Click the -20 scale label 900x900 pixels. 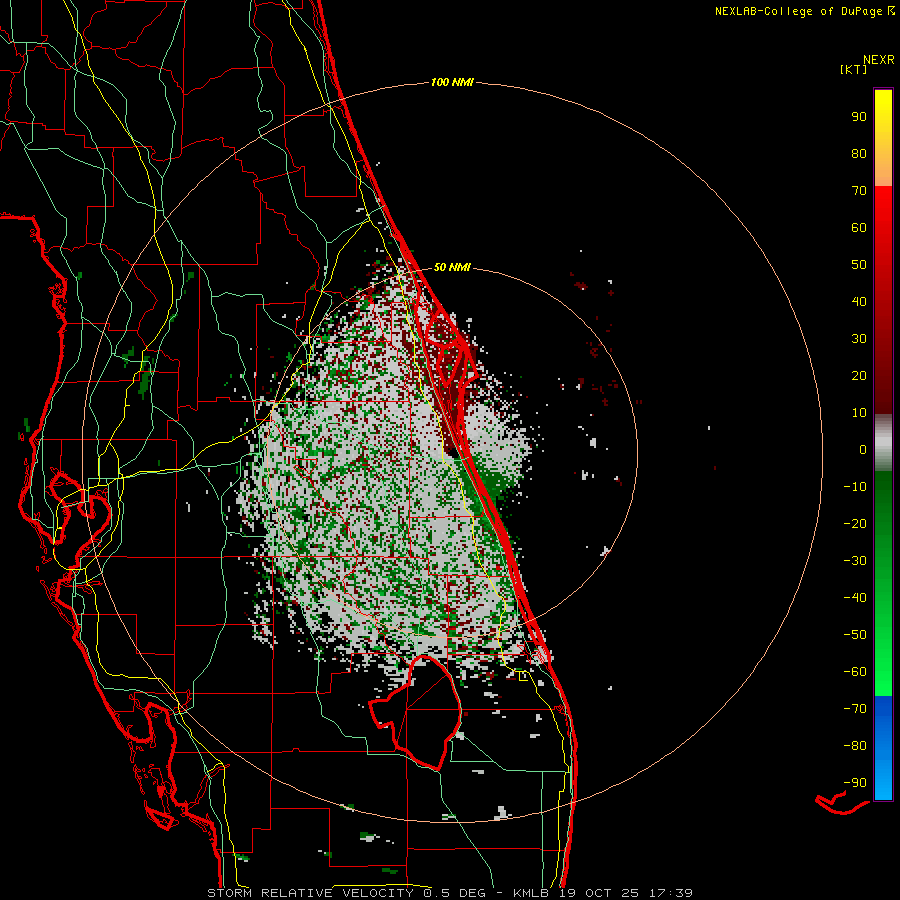tap(855, 523)
